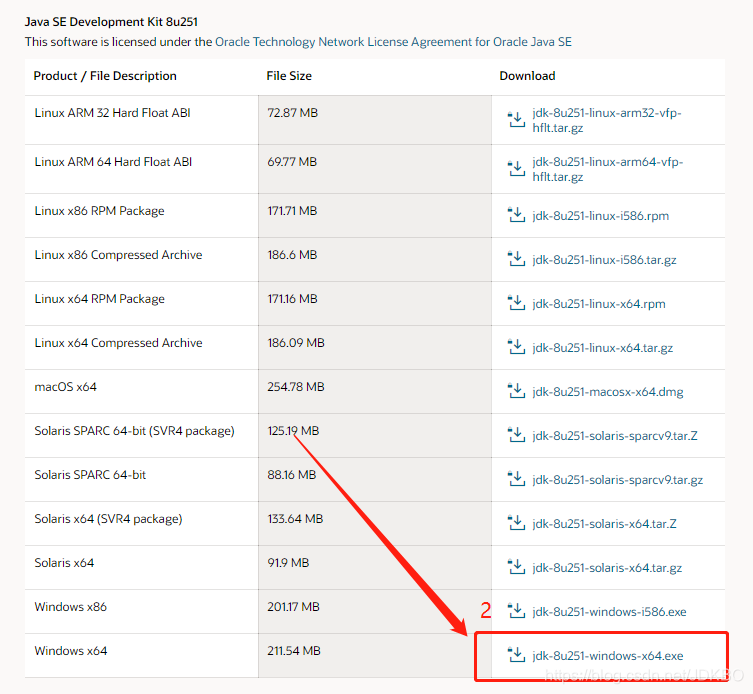Download jdk-8u251-linux-x64.tar.gz link
Image resolution: width=753 pixels, height=694 pixels.
602,348
